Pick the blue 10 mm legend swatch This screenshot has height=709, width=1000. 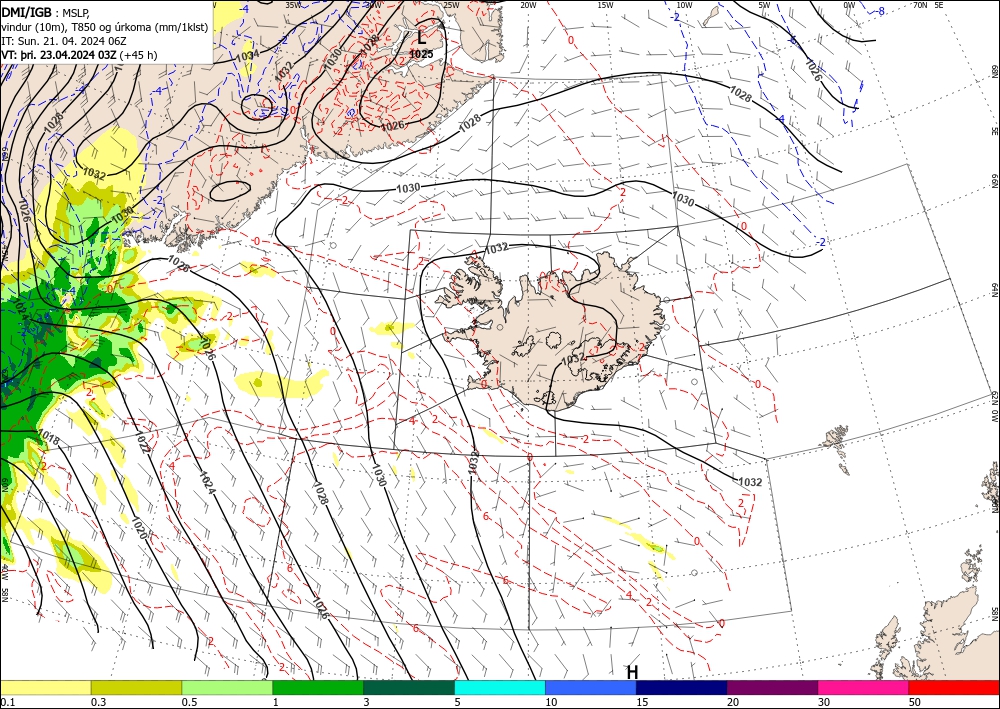click(591, 687)
